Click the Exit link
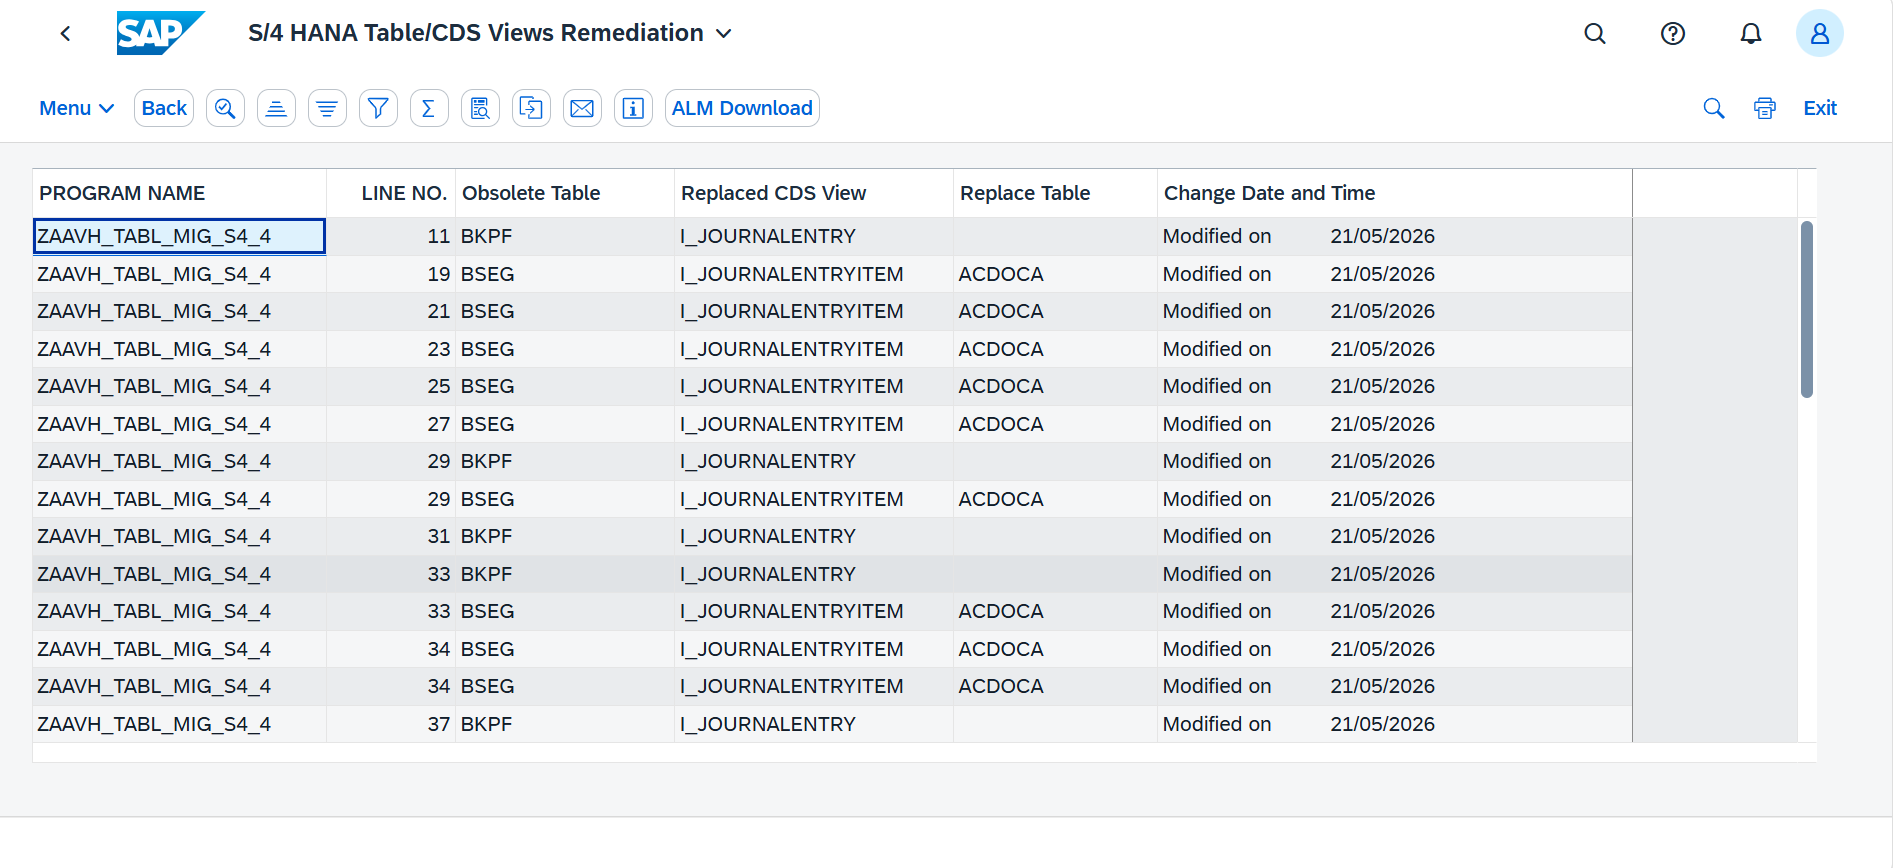 pyautogui.click(x=1820, y=108)
